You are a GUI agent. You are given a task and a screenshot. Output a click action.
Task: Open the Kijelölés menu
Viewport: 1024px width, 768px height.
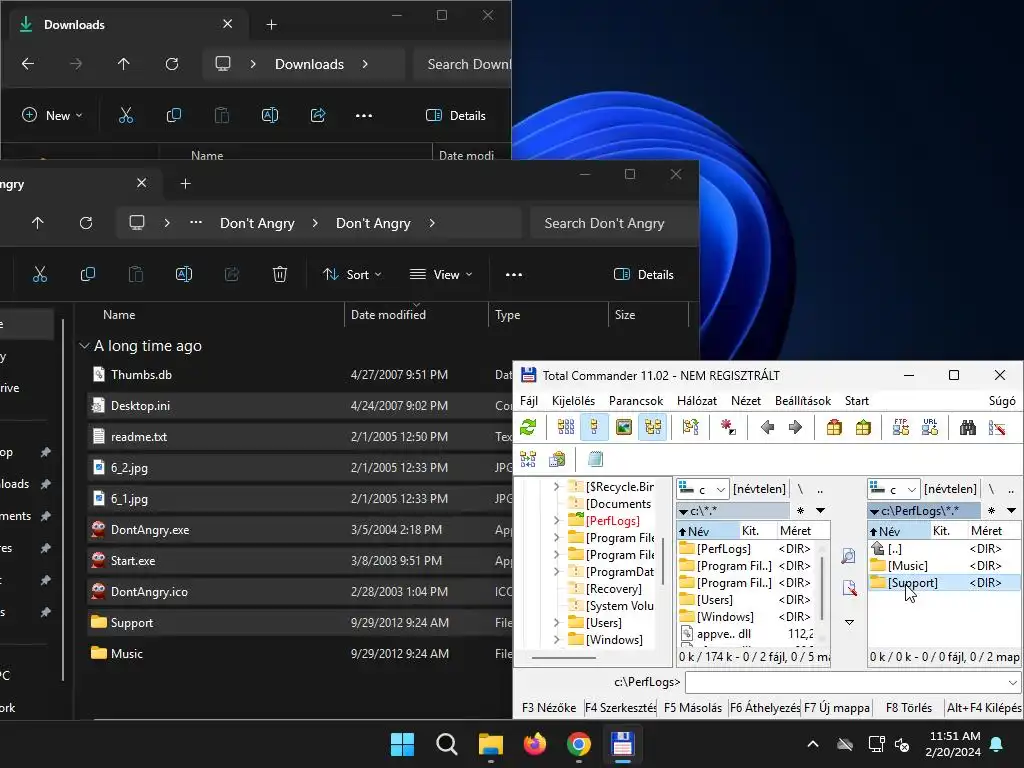(x=573, y=401)
